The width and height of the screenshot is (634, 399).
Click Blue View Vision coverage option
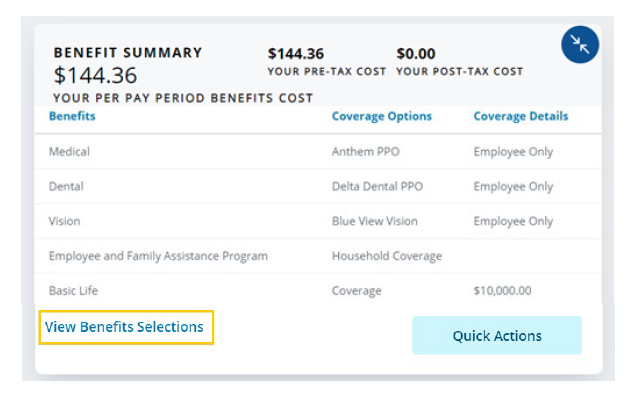[x=374, y=221]
